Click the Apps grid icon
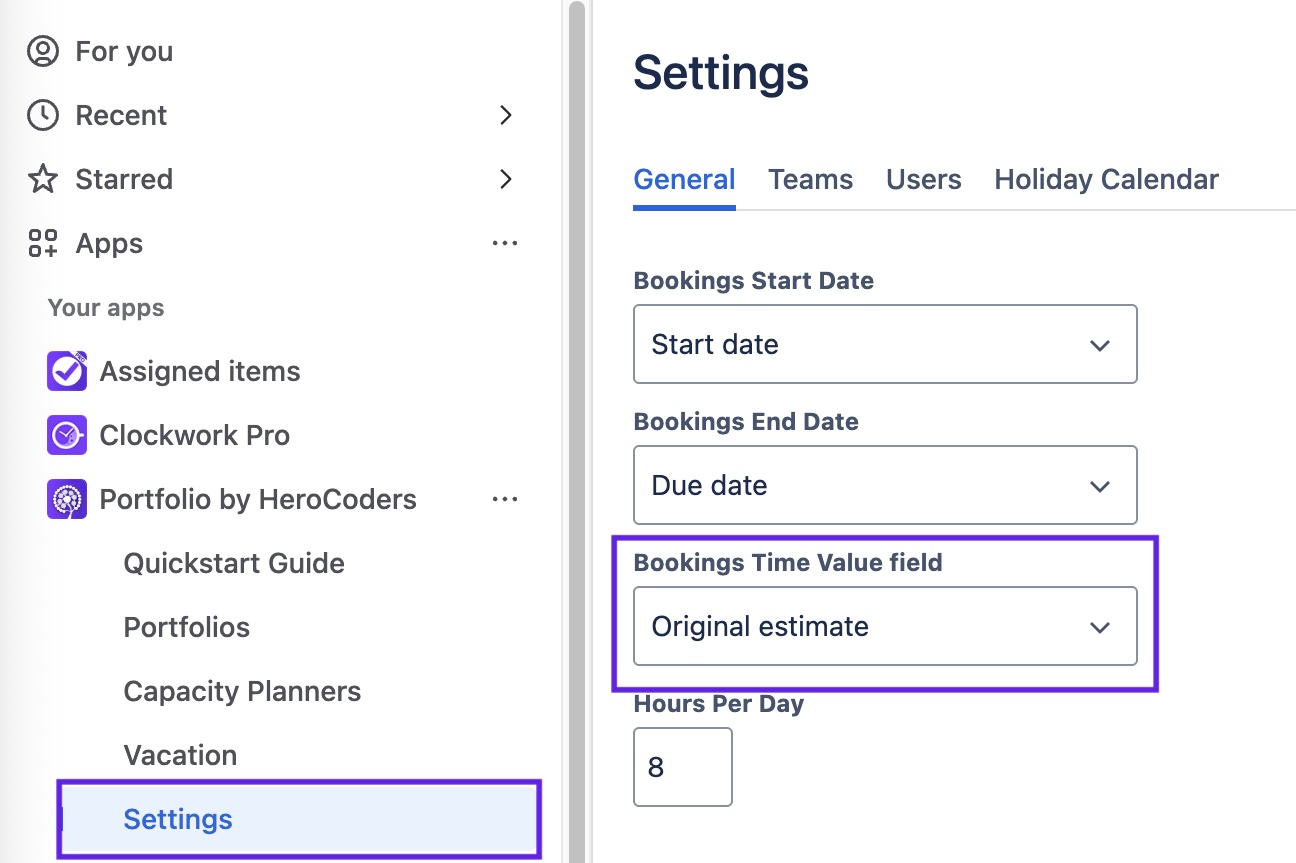This screenshot has width=1296, height=863. pyautogui.click(x=43, y=243)
